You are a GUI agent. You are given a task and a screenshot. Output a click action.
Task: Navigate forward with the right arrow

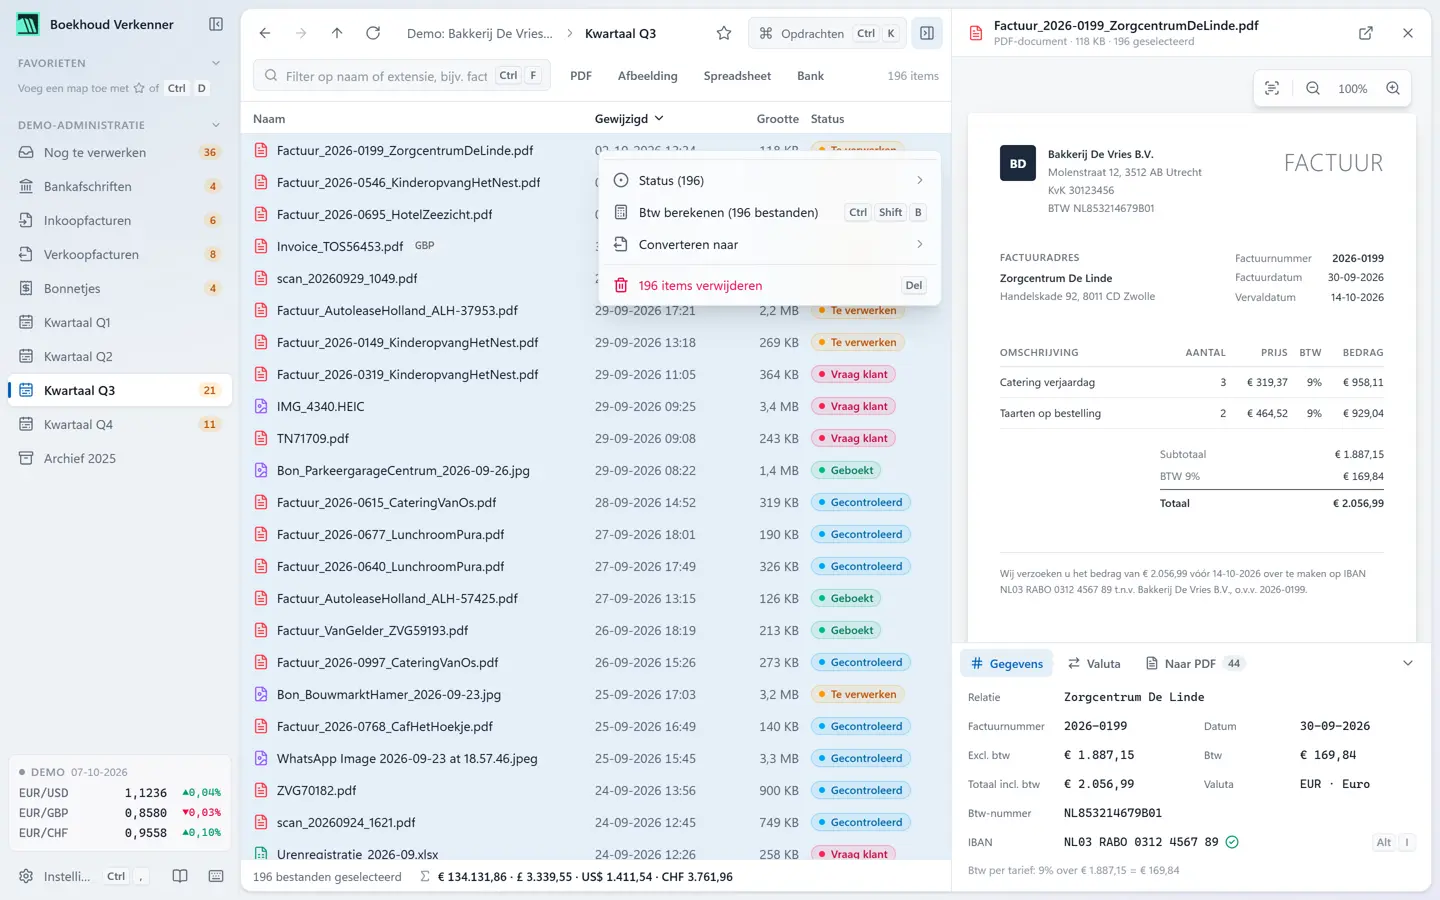[301, 33]
